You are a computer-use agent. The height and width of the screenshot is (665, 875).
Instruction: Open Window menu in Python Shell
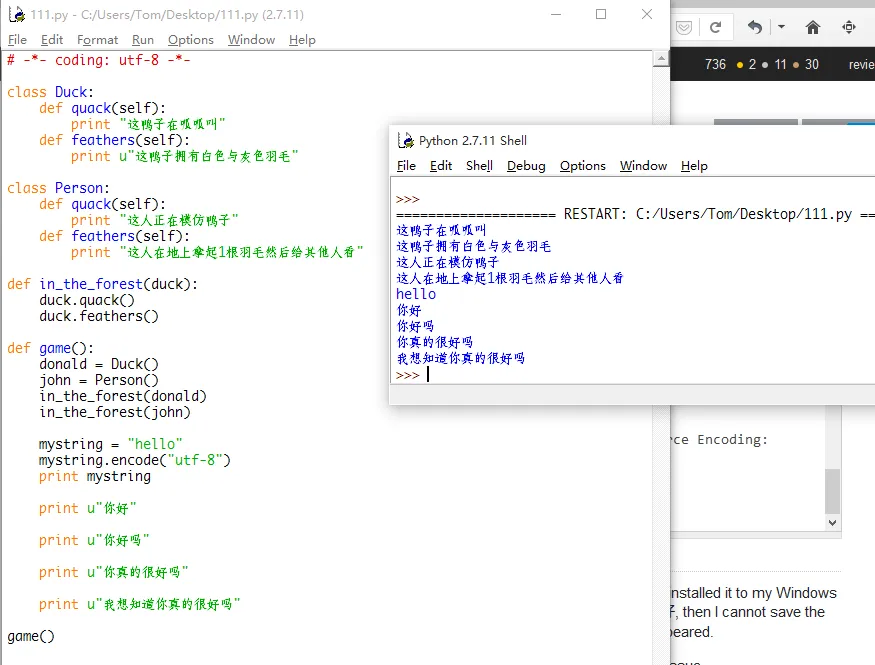pos(643,166)
